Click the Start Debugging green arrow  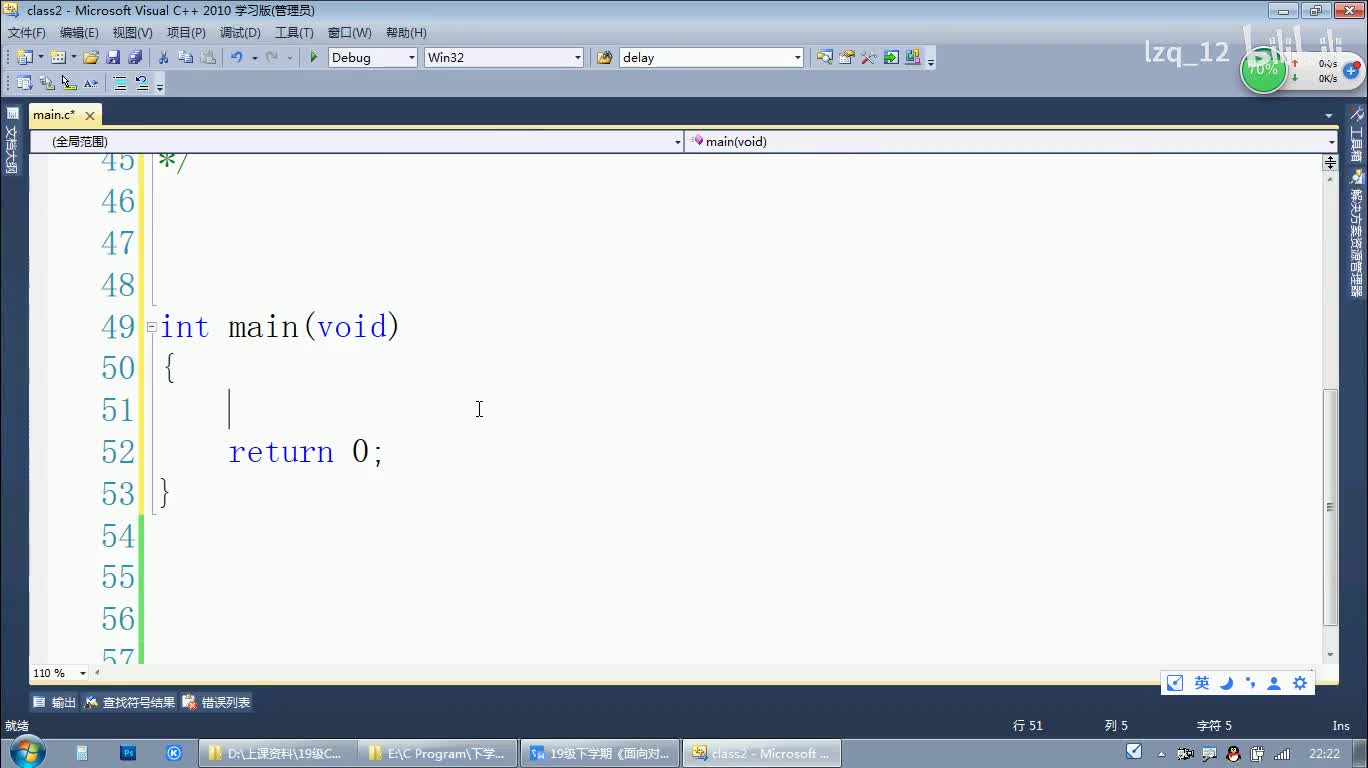click(x=314, y=58)
